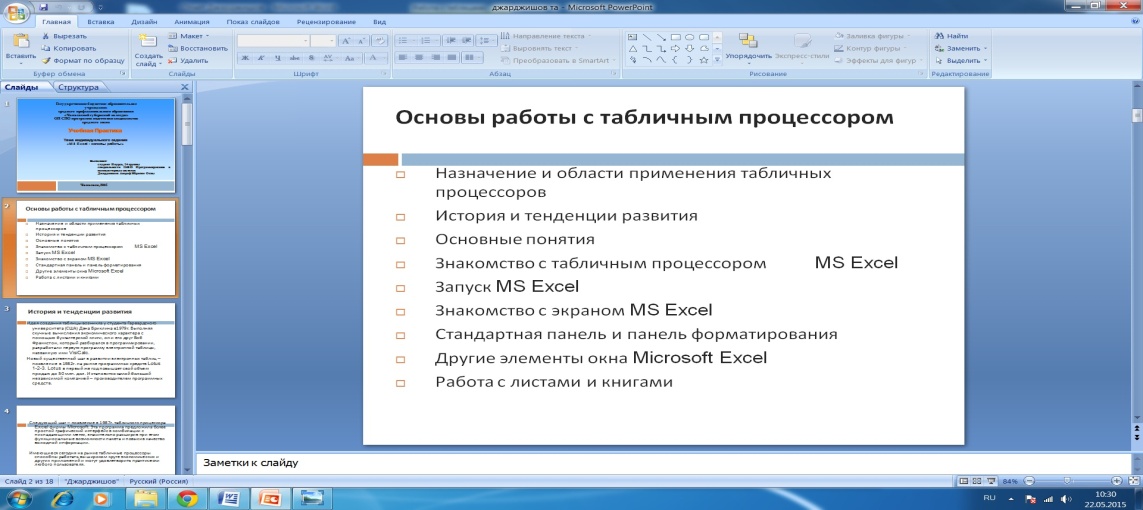
Task: Toggle align text left
Action: click(402, 58)
